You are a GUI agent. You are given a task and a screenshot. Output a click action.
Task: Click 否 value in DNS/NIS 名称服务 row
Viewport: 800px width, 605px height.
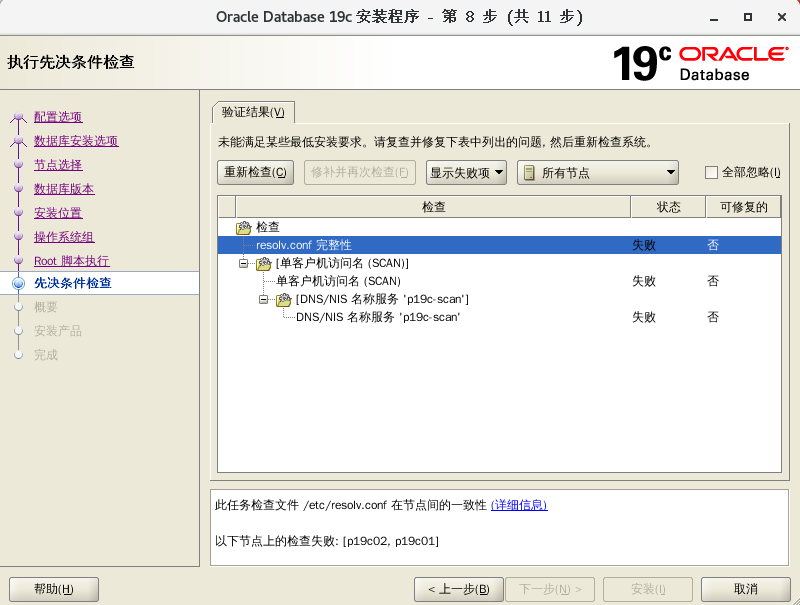713,317
